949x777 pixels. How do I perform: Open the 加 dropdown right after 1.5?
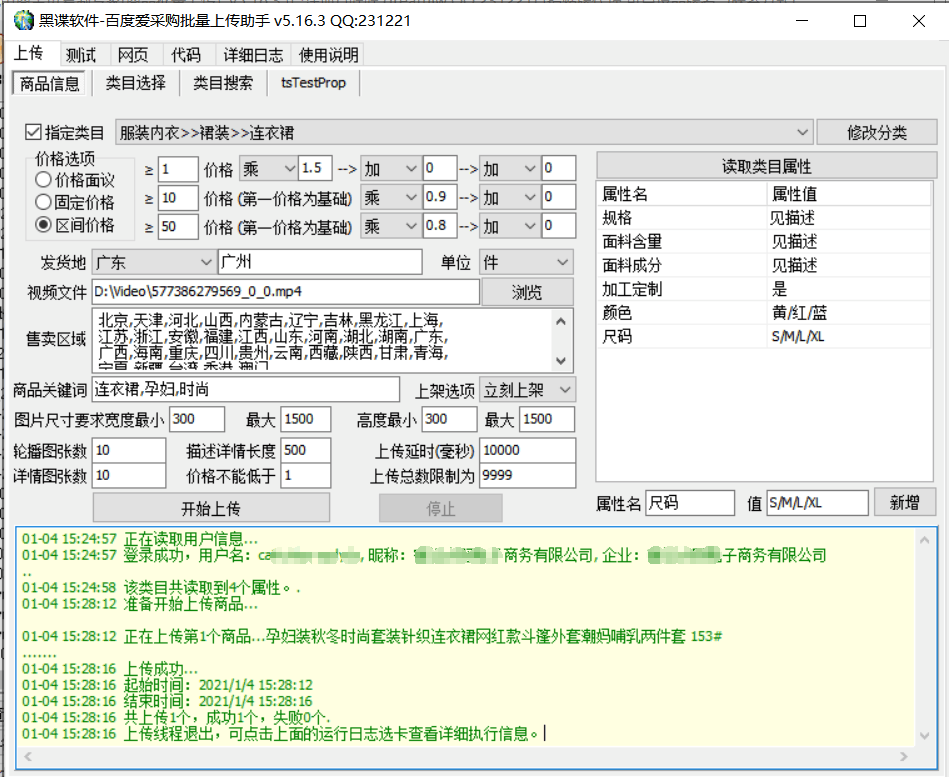click(x=390, y=168)
